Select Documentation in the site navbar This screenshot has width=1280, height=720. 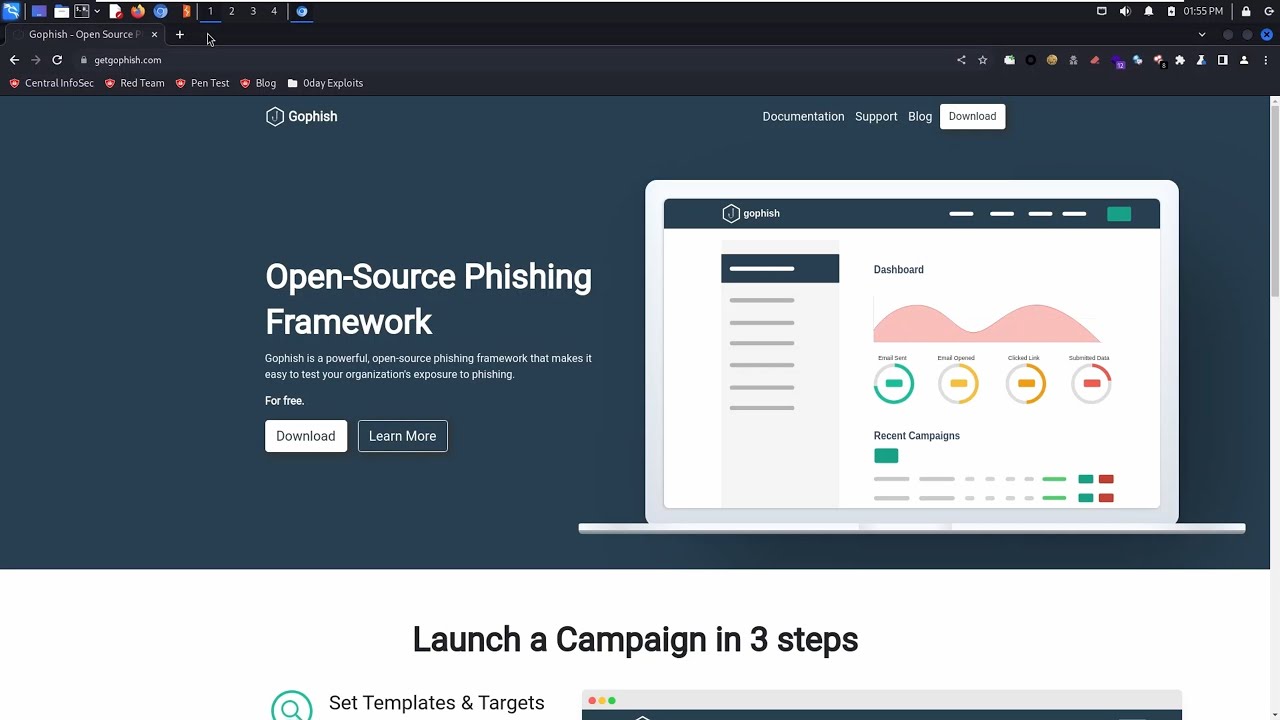click(803, 116)
